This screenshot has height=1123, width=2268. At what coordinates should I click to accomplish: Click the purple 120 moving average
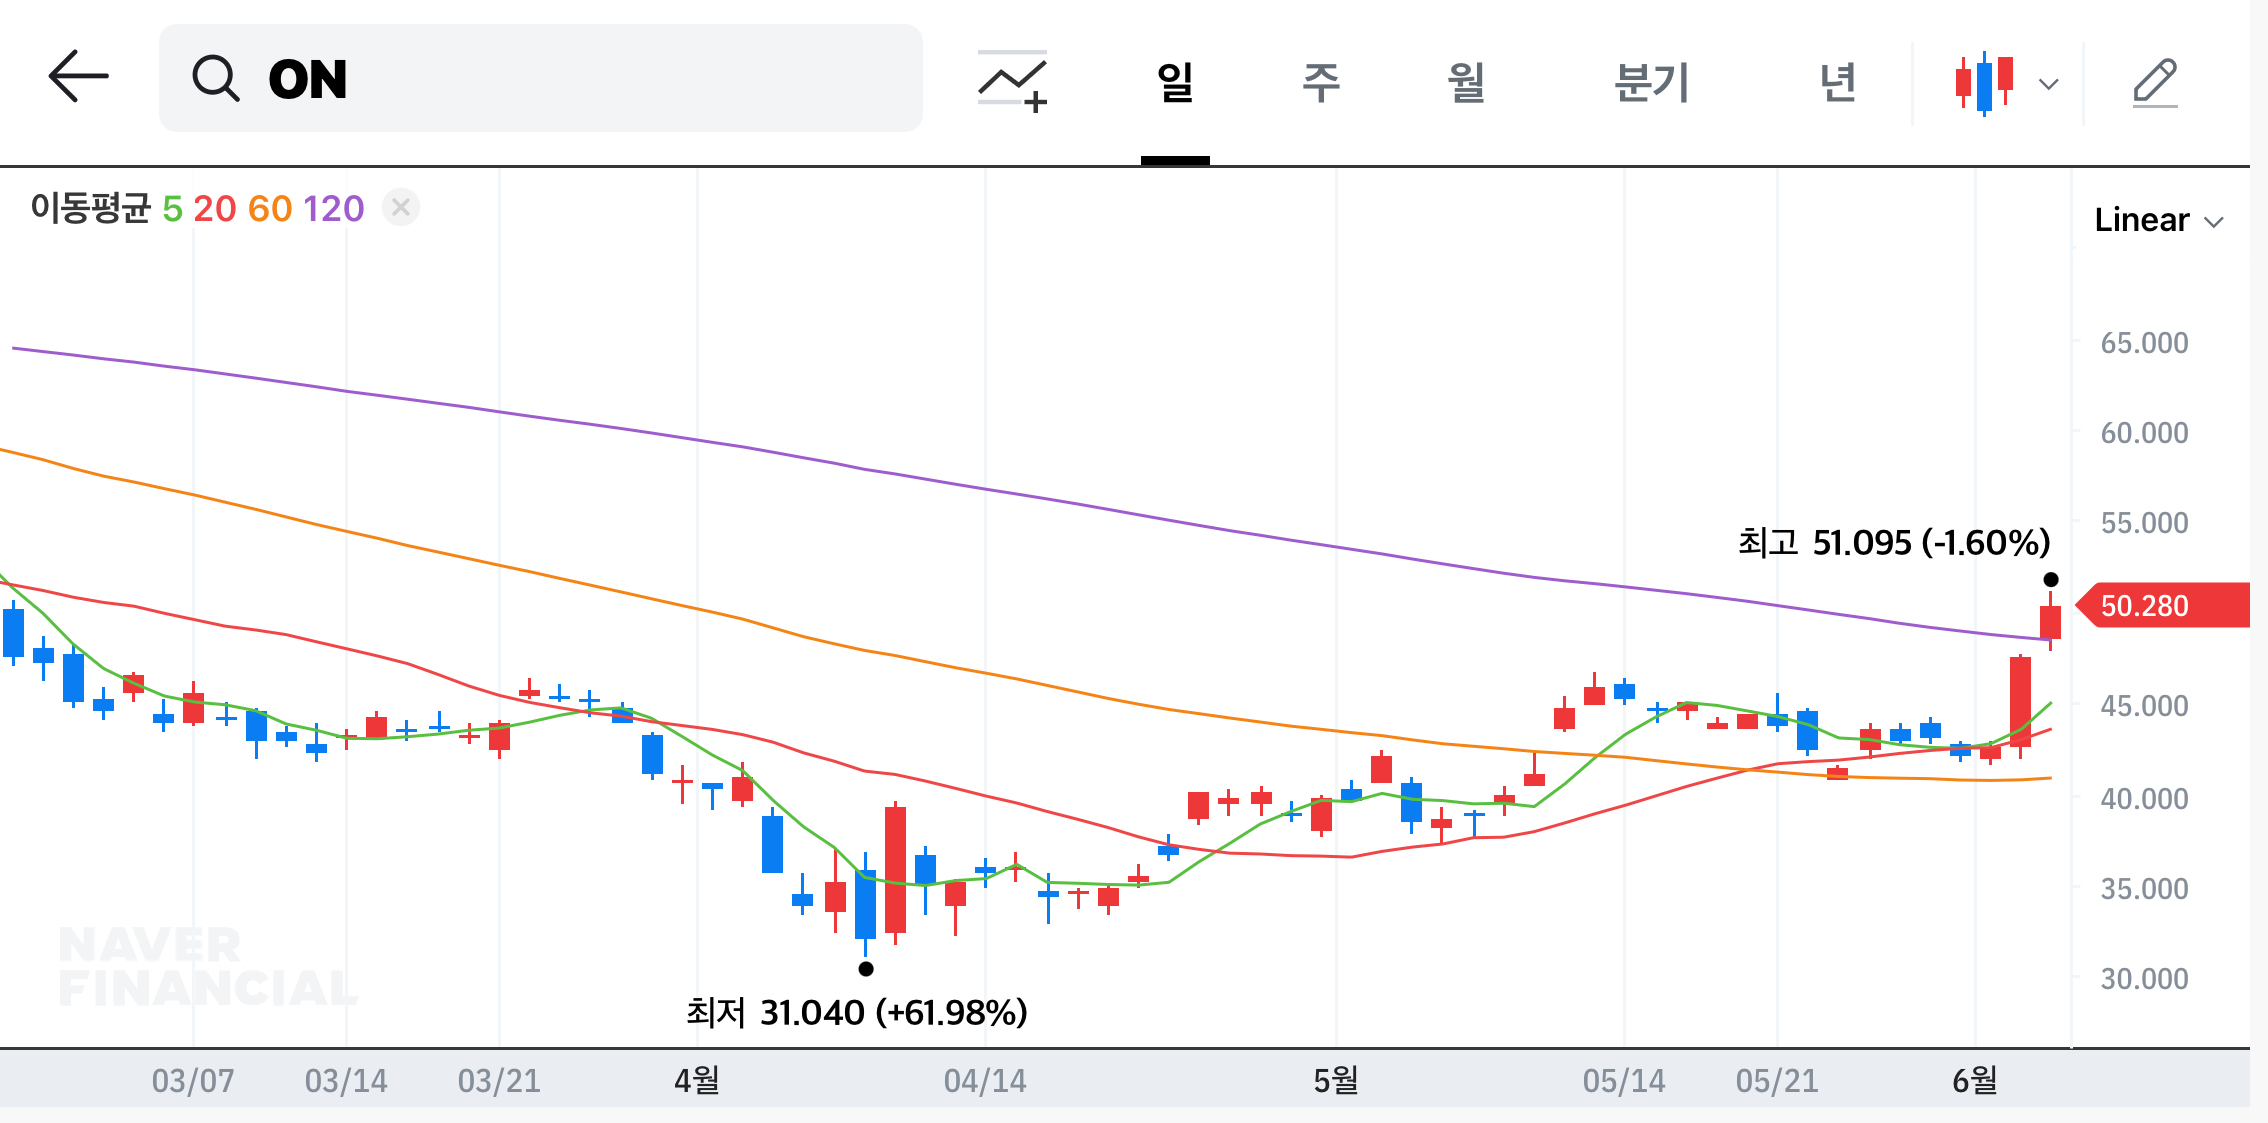[334, 209]
